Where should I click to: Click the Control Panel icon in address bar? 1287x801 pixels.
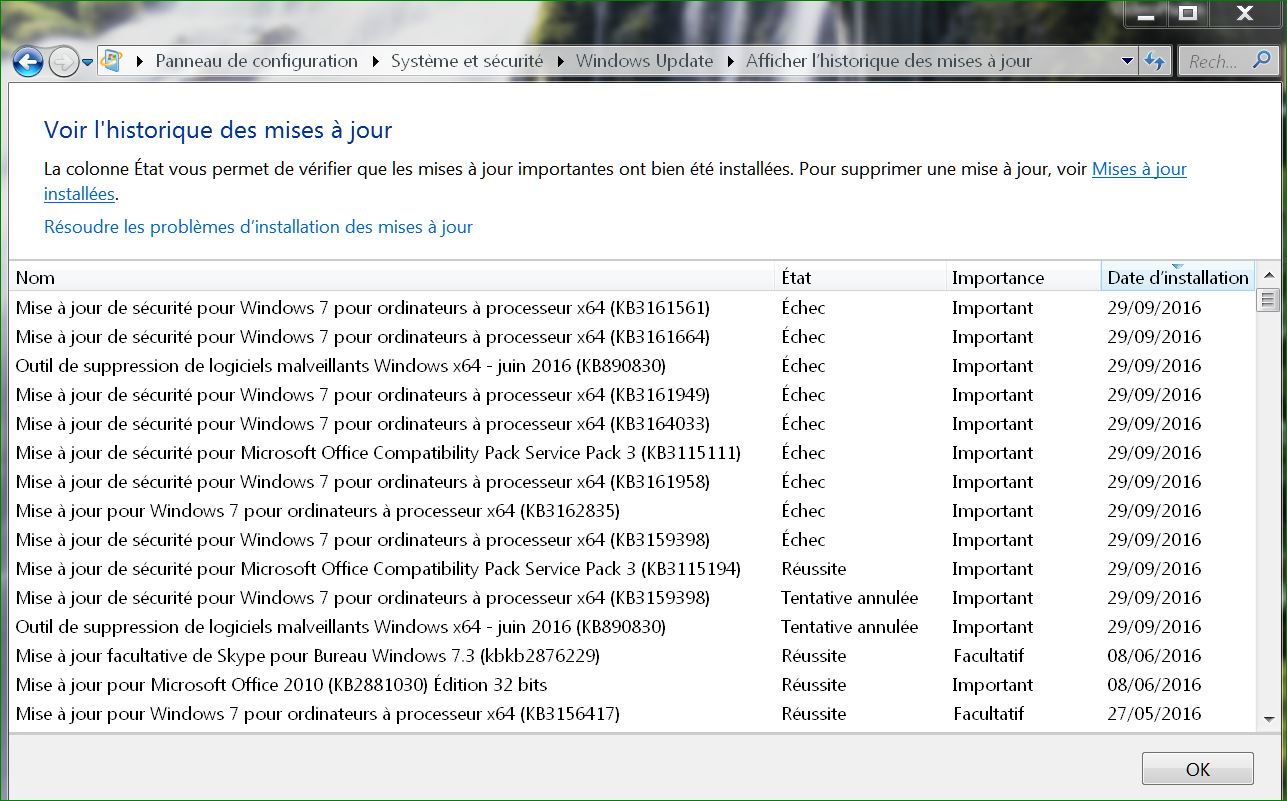[x=111, y=61]
